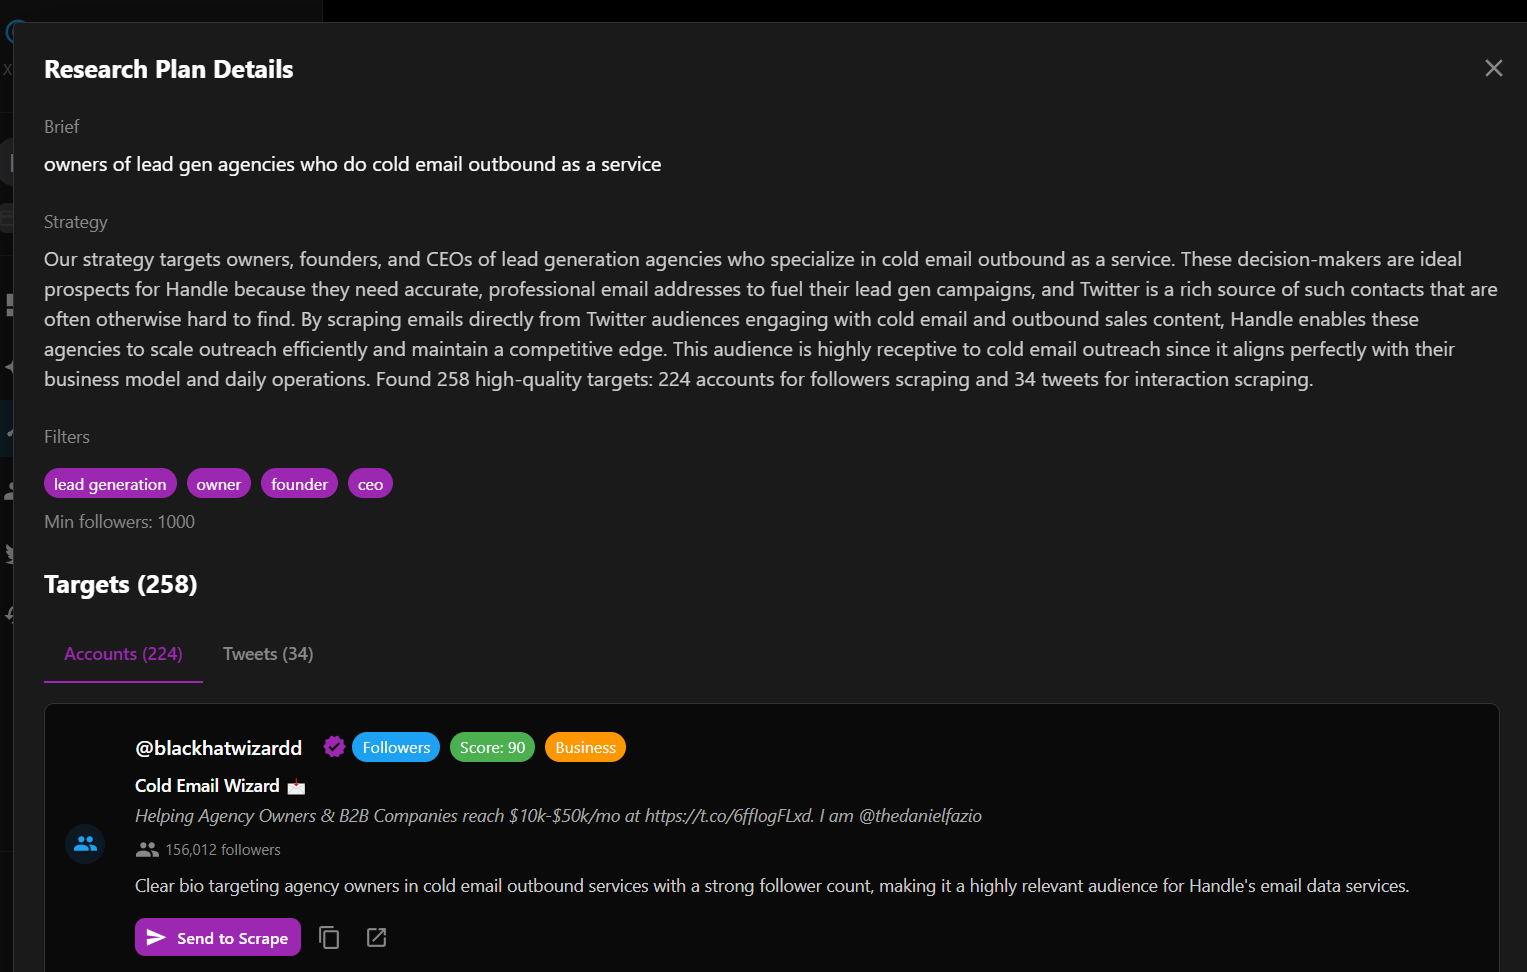The height and width of the screenshot is (972, 1527).
Task: Click the blue Followers badge on the card
Action: [395, 746]
